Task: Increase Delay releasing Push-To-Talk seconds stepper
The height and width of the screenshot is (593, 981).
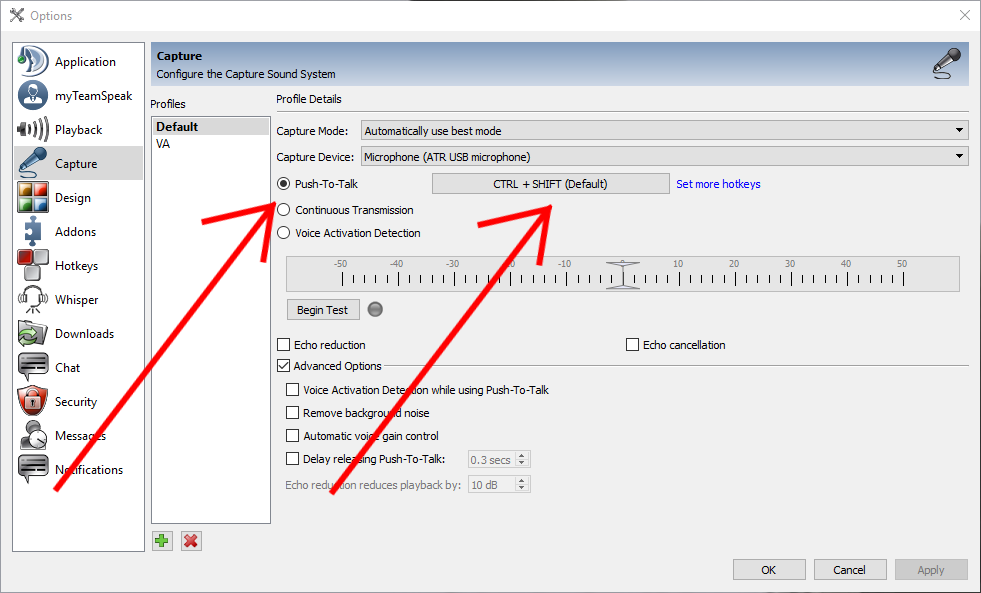Action: [522, 455]
